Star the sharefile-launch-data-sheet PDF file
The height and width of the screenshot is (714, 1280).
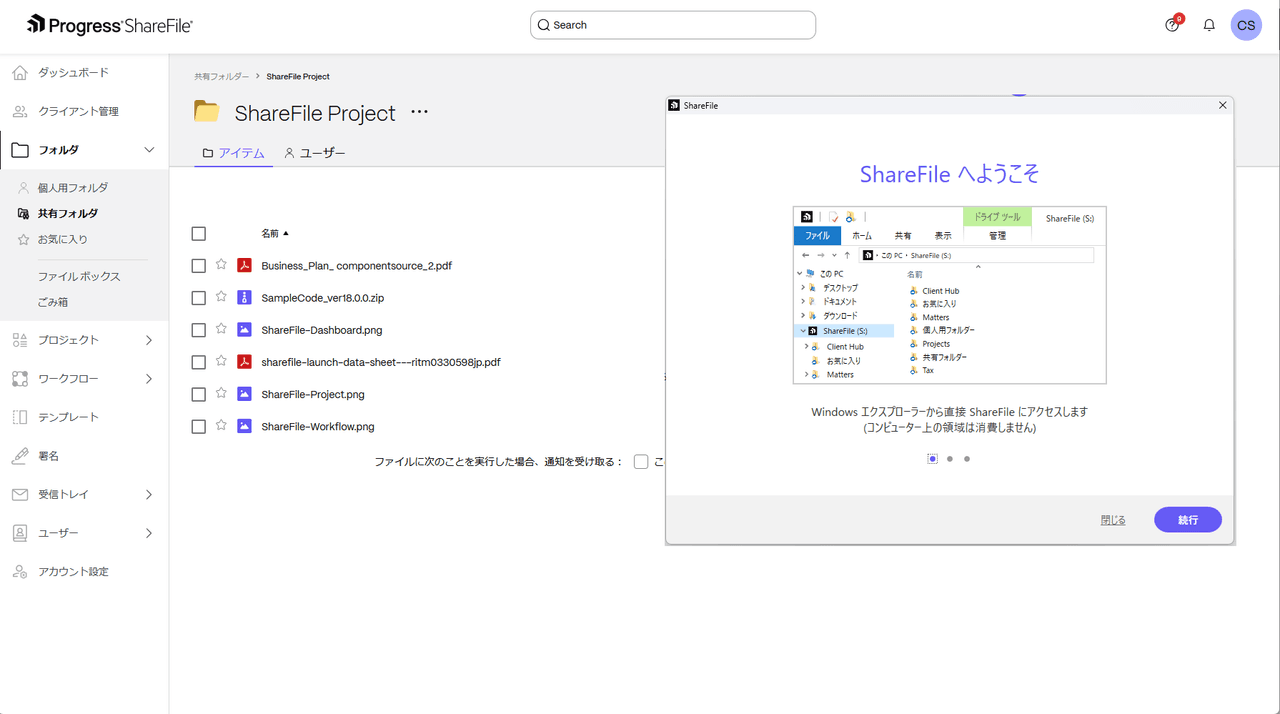click(221, 361)
